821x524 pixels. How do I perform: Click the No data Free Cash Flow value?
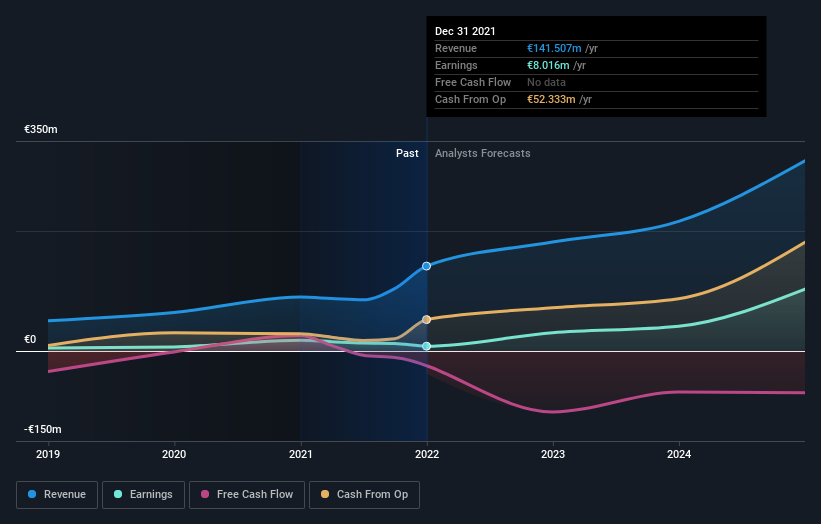click(546, 82)
